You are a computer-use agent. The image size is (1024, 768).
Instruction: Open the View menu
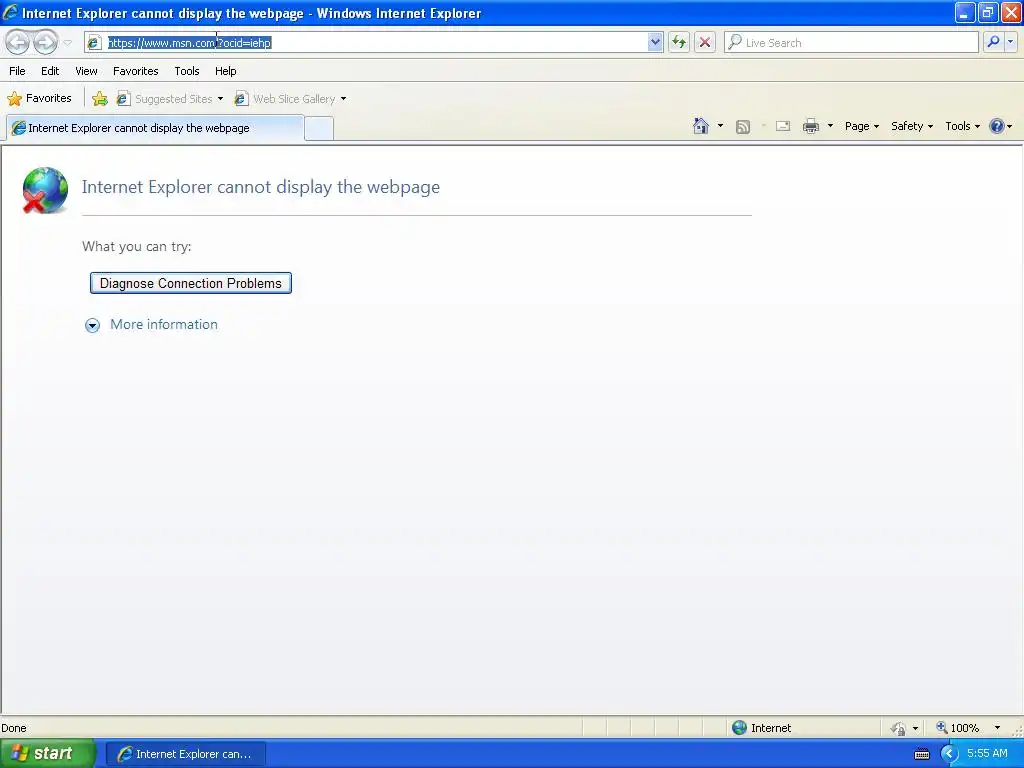point(86,71)
